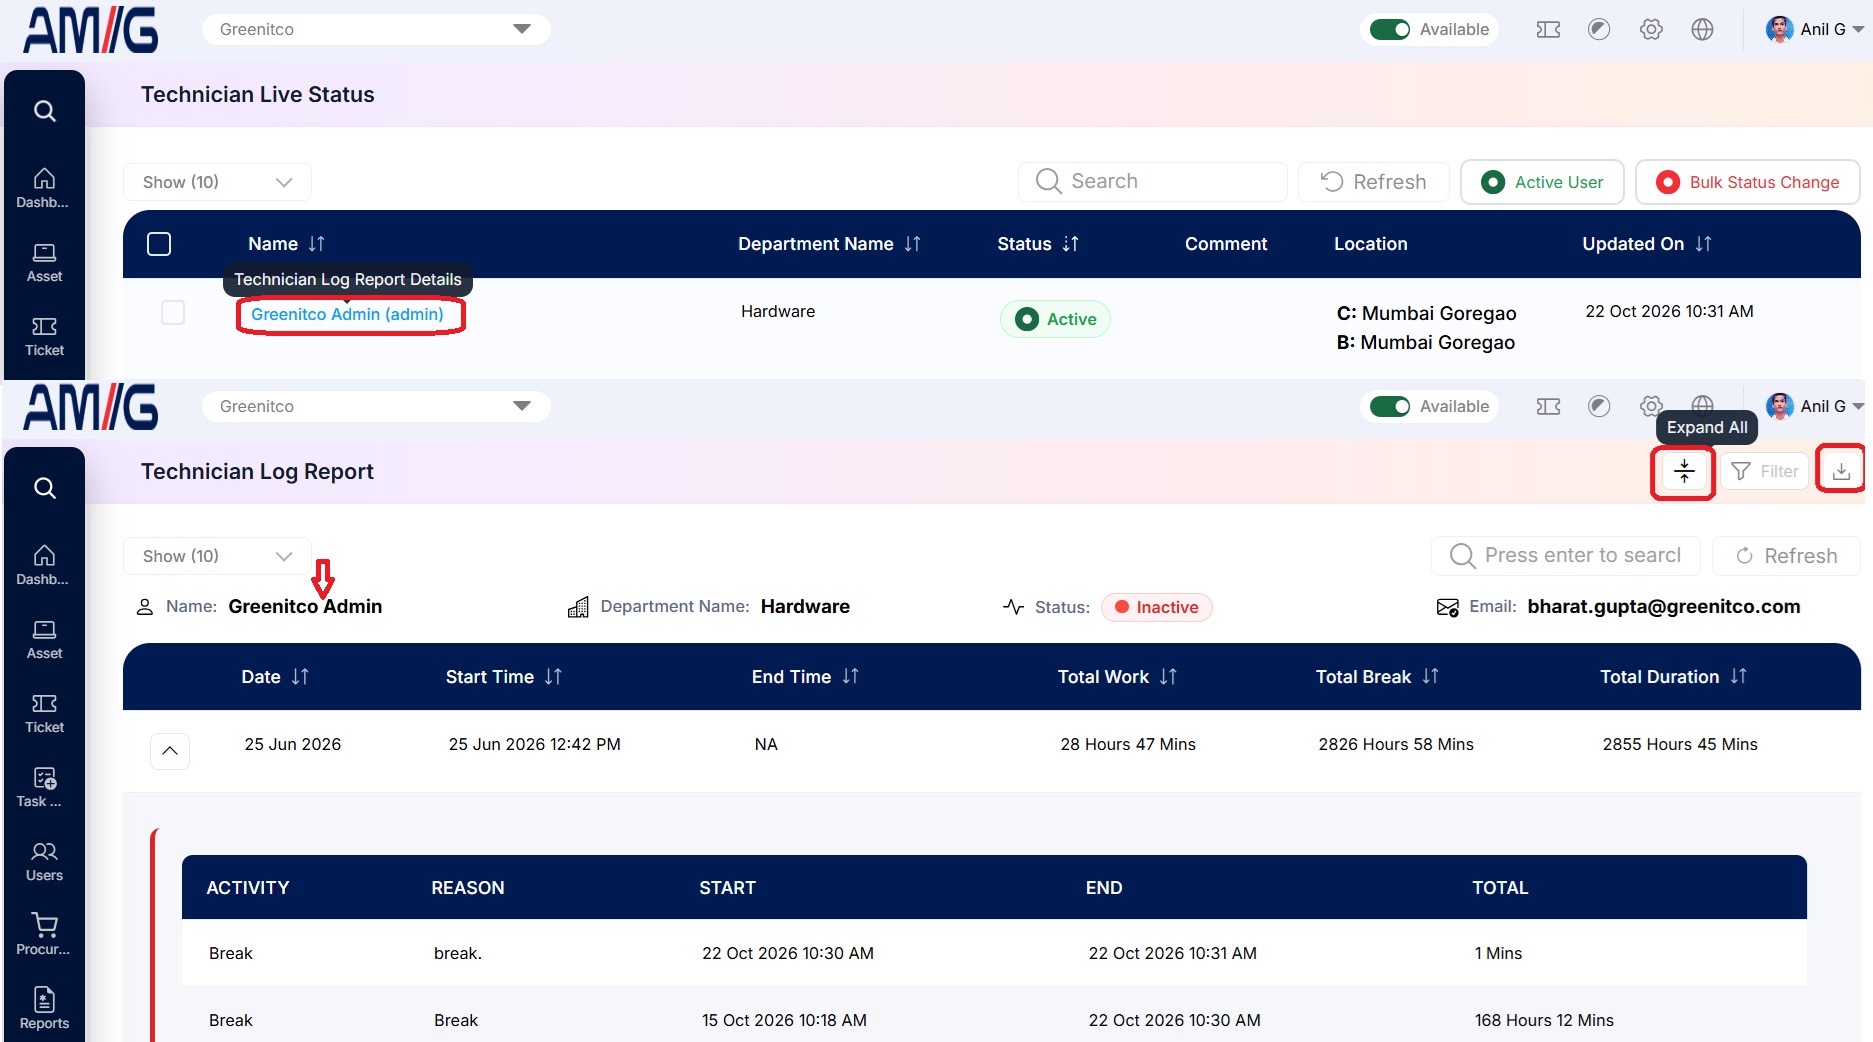Click the globe language icon in upper header
The width and height of the screenshot is (1873, 1042).
click(1702, 30)
